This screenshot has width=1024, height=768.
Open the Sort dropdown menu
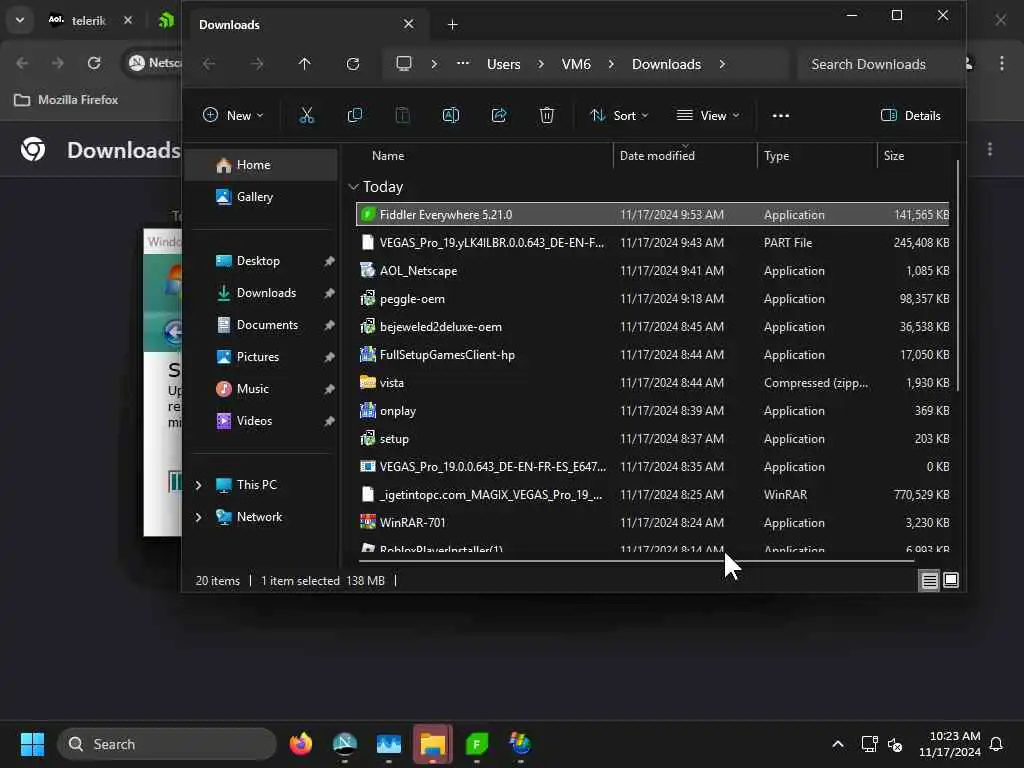point(619,116)
